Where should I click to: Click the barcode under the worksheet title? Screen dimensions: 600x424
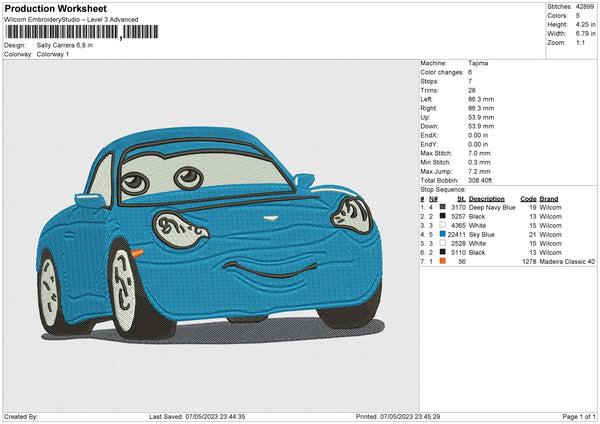pyautogui.click(x=82, y=32)
